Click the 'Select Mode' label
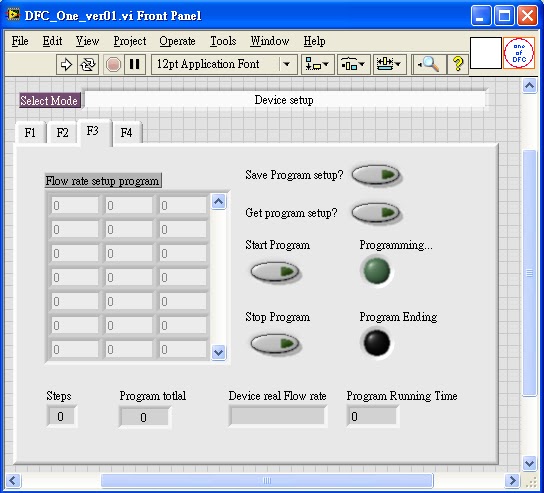 click(x=49, y=100)
